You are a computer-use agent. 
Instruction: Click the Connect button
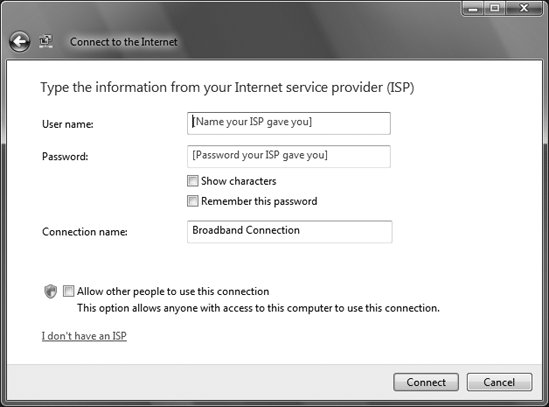(x=426, y=382)
